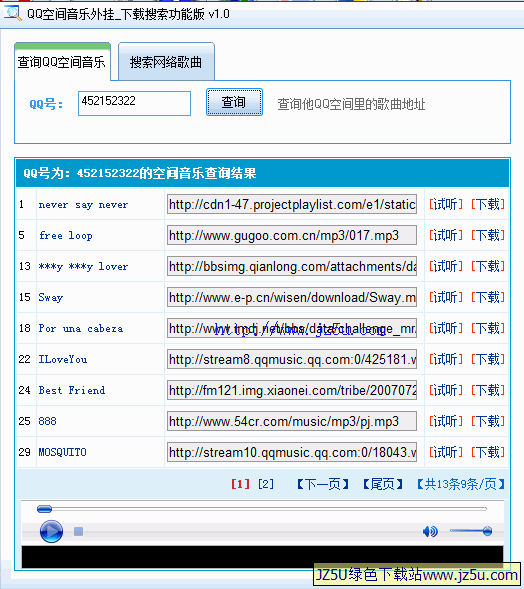The height and width of the screenshot is (589, 524).
Task: Click 试听 for free loop
Action: click(x=445, y=236)
